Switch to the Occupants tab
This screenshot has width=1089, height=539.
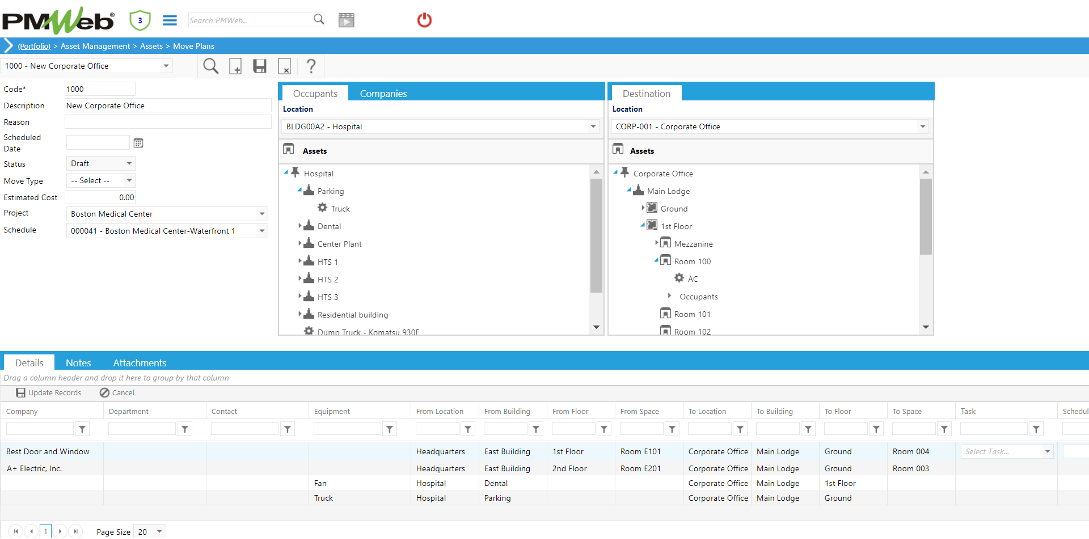click(x=315, y=93)
